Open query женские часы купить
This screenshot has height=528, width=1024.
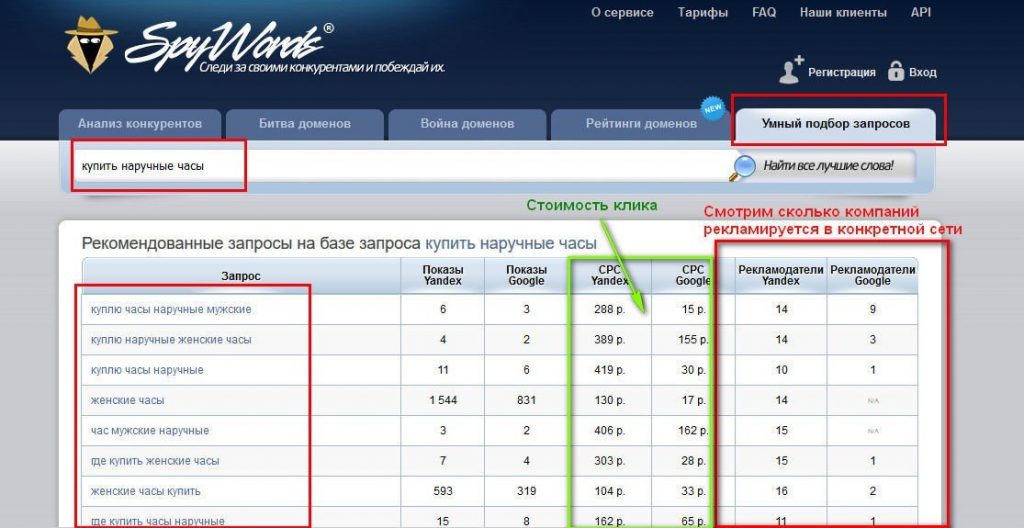(x=146, y=491)
